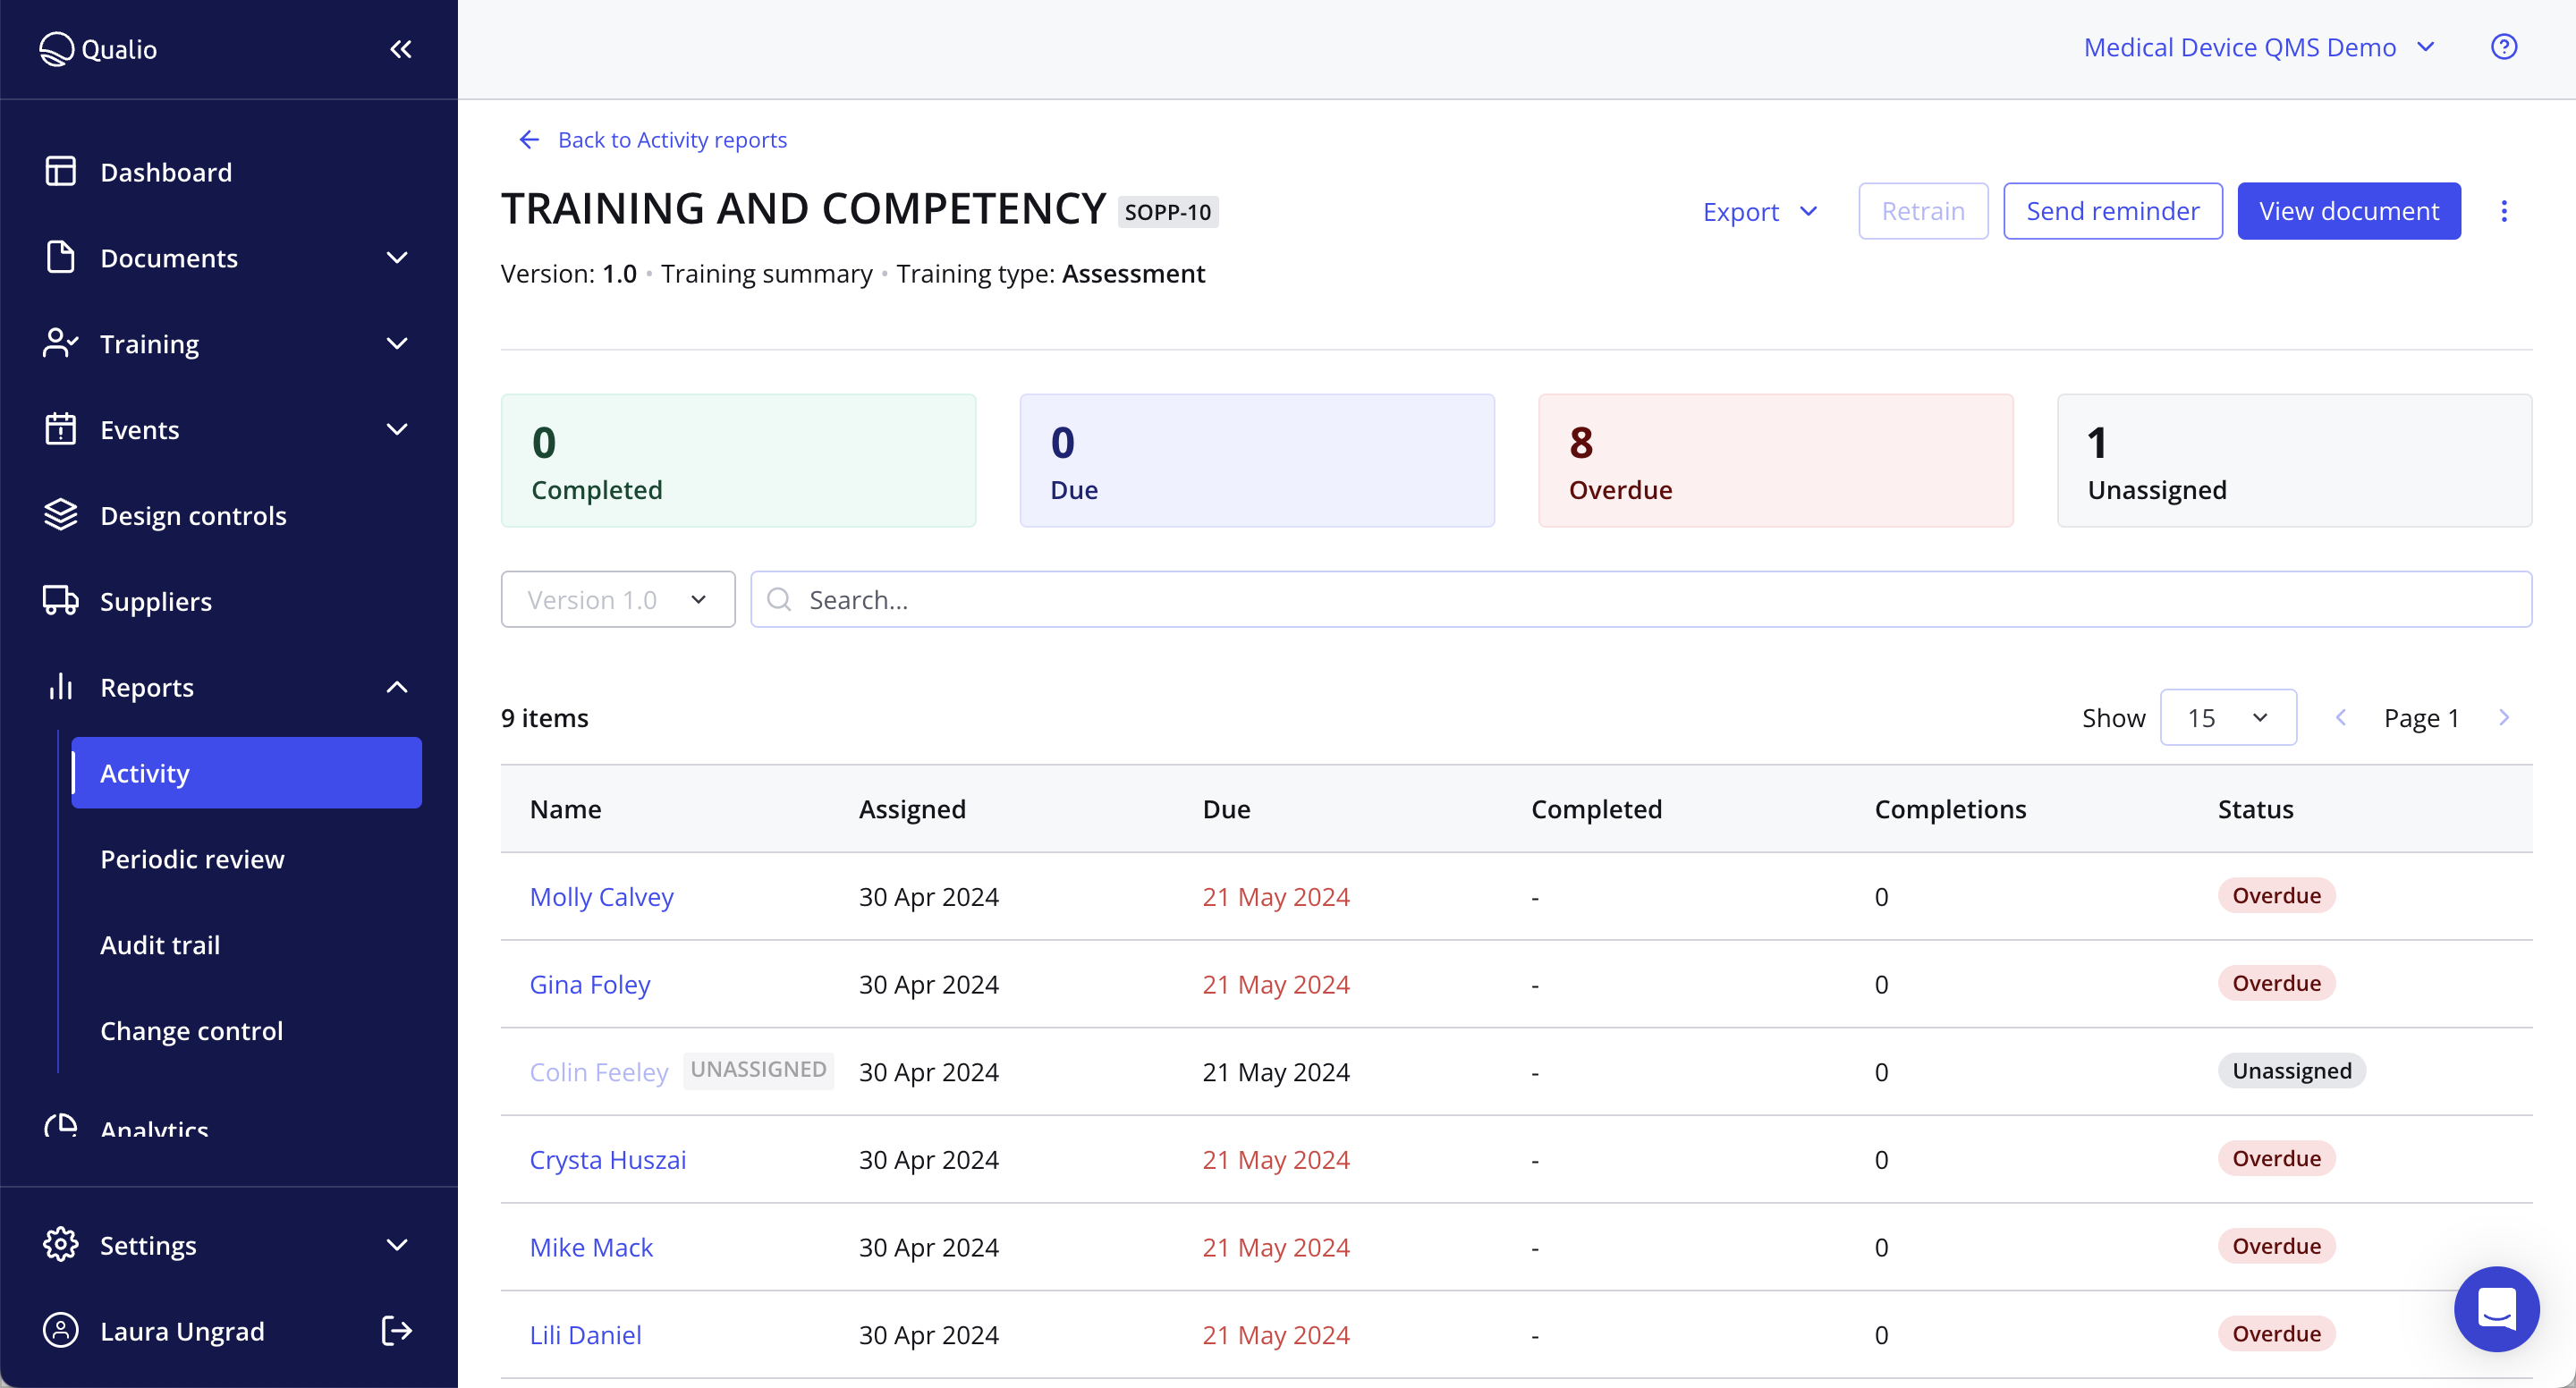Select the Training icon in the sidebar

pyautogui.click(x=60, y=343)
